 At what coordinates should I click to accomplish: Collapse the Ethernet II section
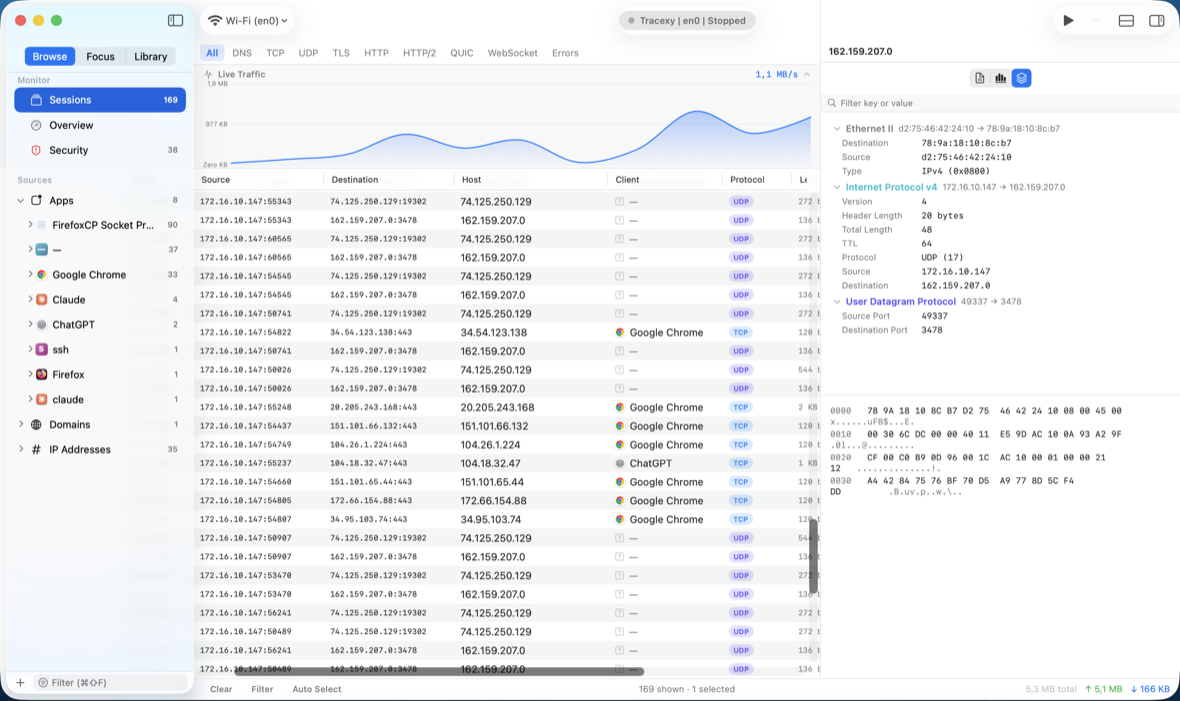click(837, 129)
